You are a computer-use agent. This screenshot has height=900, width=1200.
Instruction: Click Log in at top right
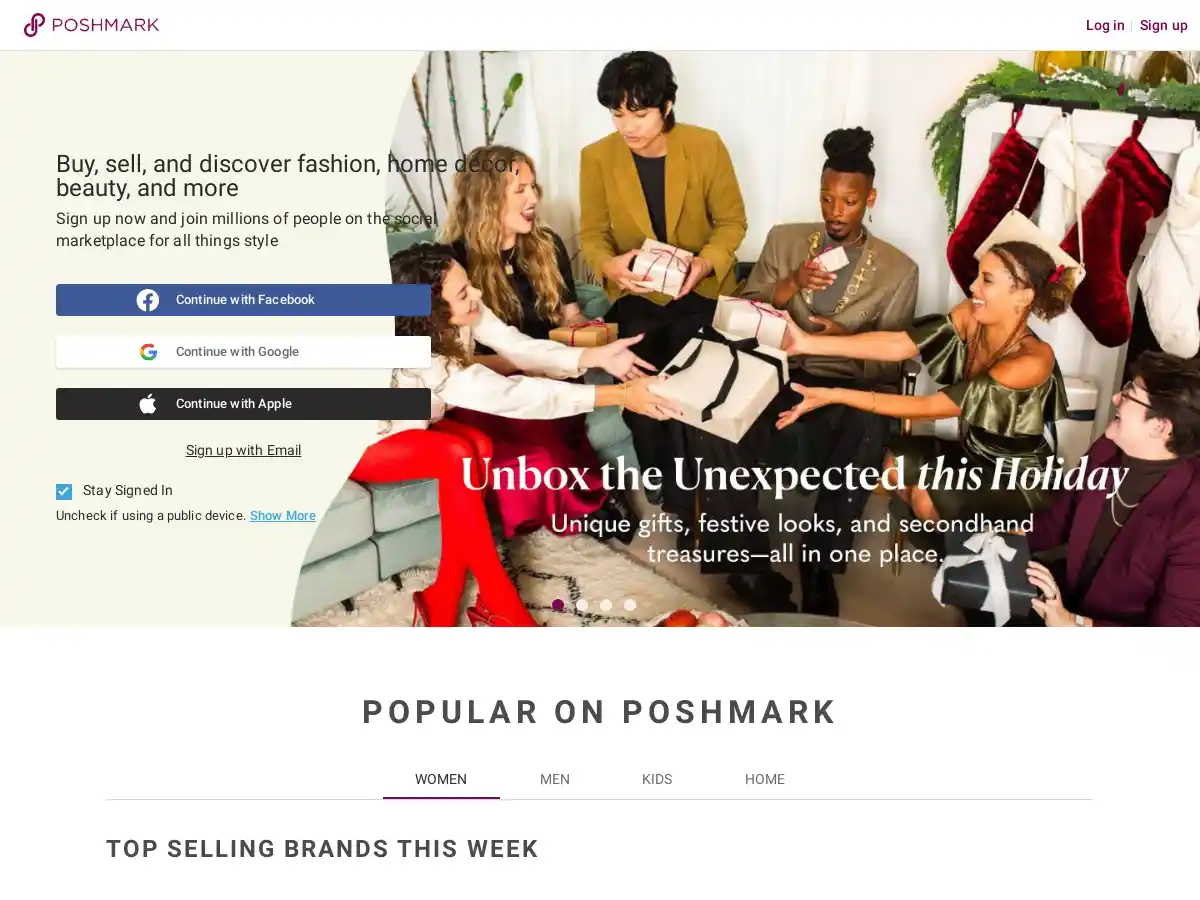click(x=1105, y=25)
